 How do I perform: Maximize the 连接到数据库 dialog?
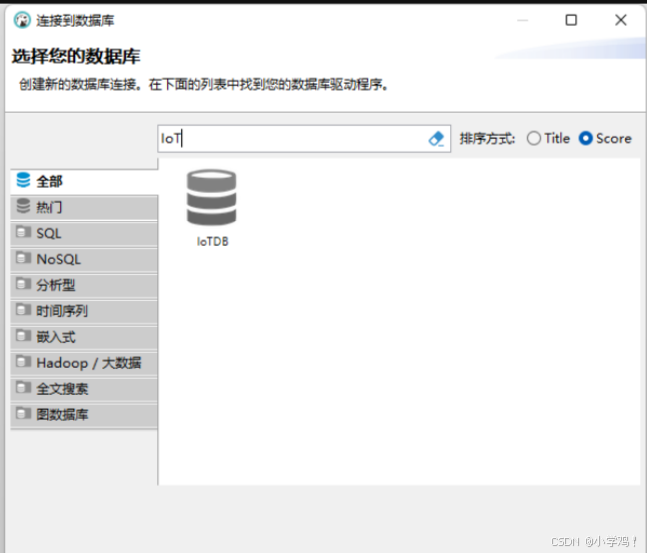(571, 20)
